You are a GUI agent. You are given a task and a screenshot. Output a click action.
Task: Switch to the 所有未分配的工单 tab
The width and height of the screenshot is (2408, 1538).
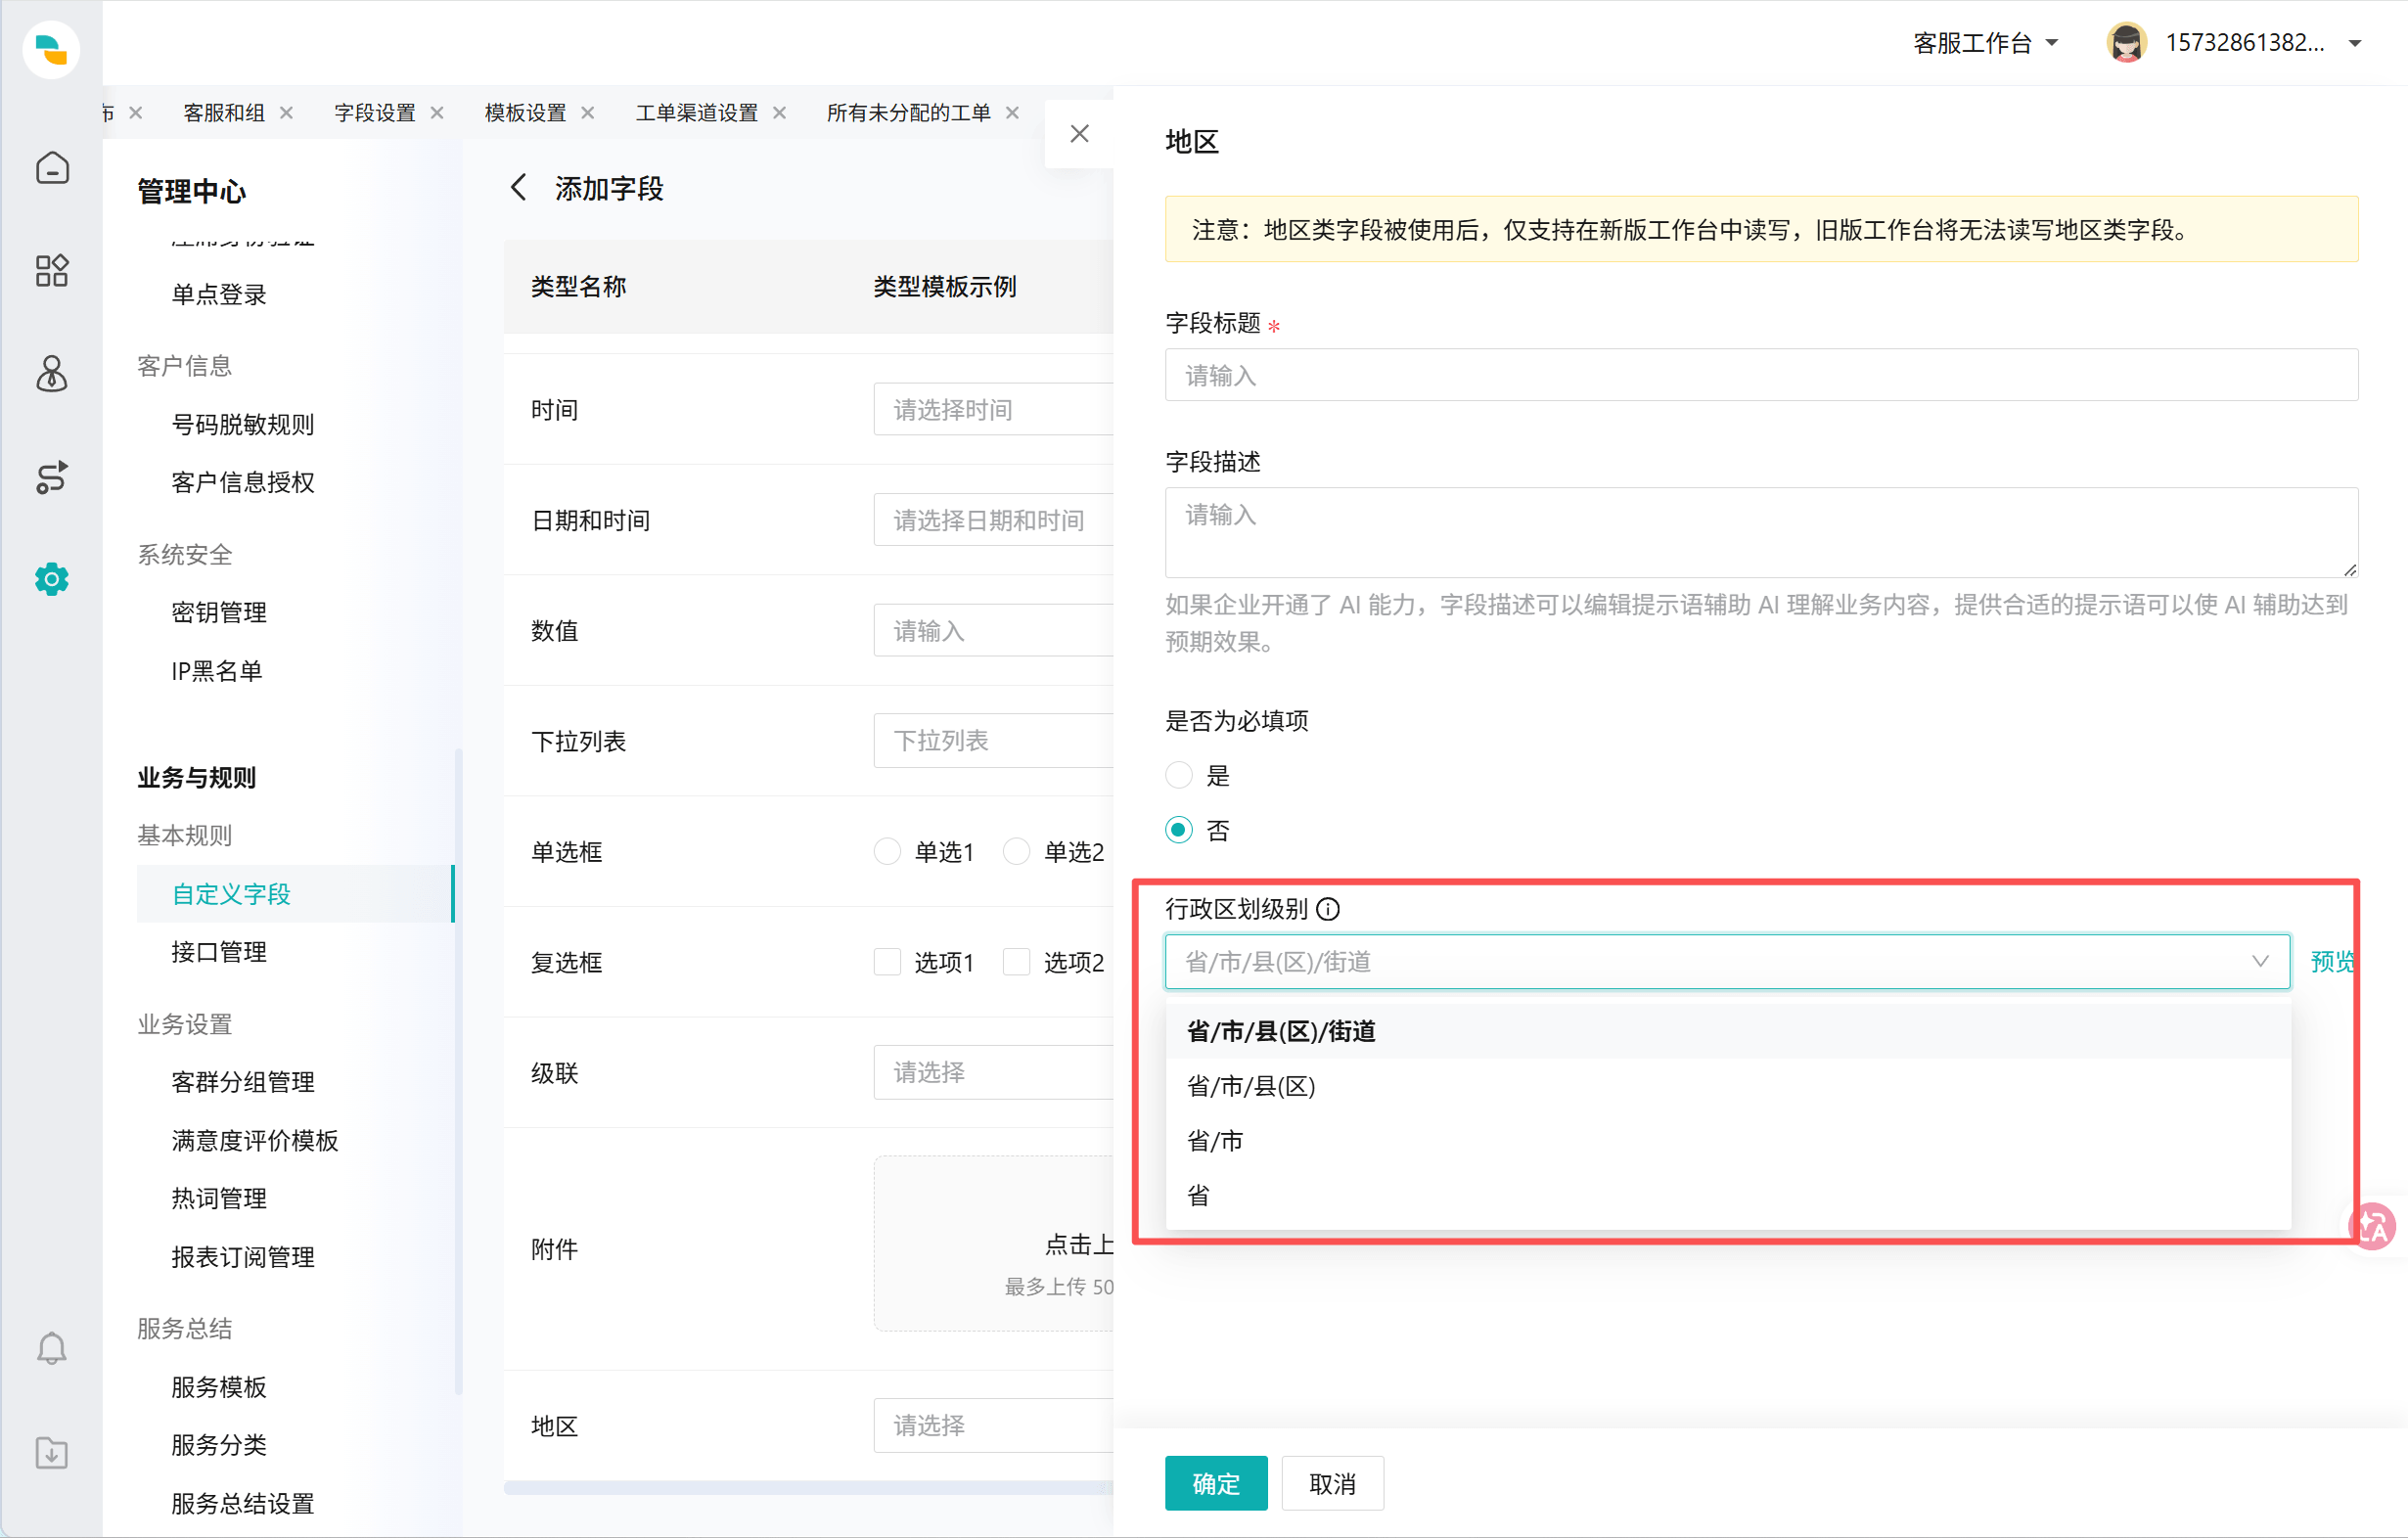coord(908,112)
